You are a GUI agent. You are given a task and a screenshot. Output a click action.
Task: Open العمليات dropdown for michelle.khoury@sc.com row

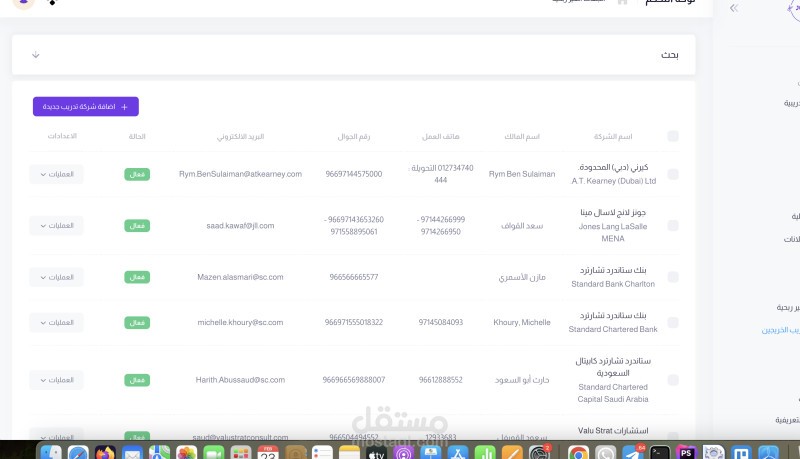(x=57, y=322)
